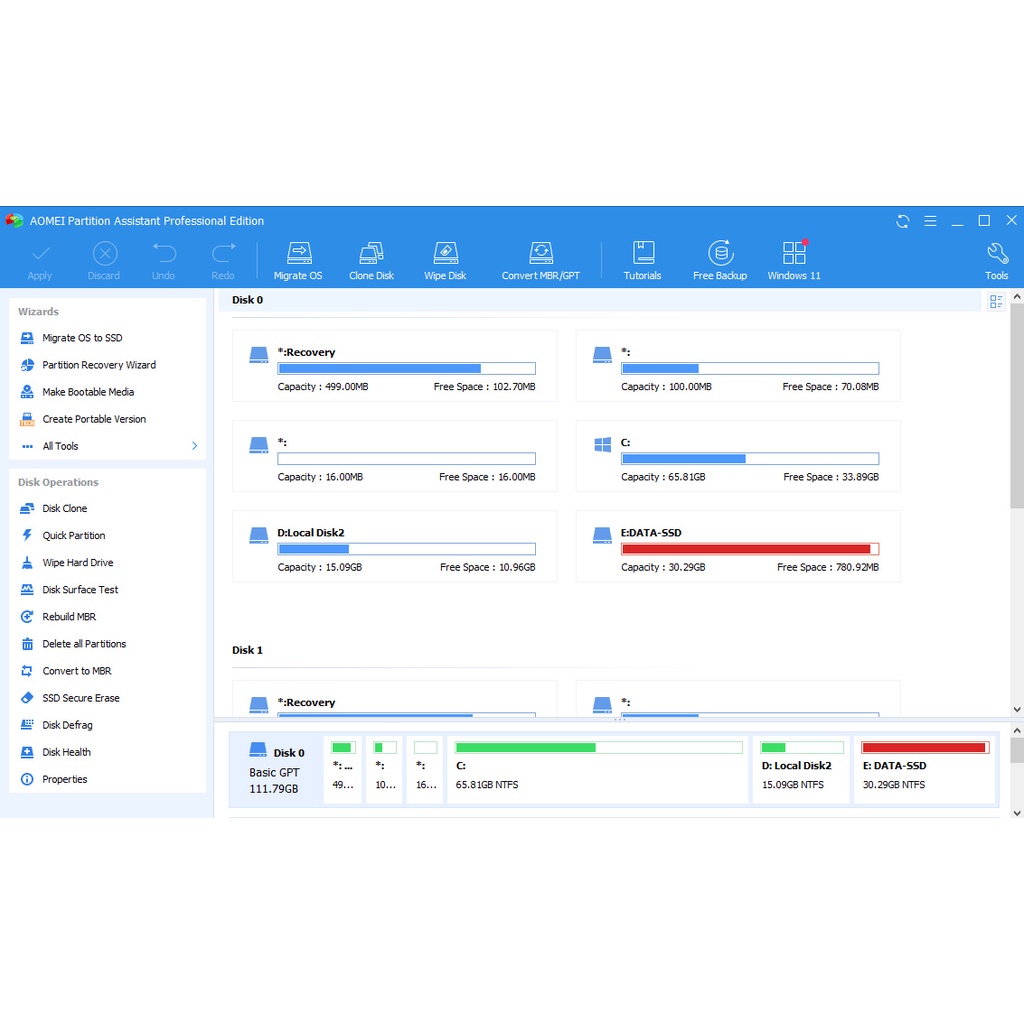Screen dimensions: 1024x1024
Task: Open the hamburger menu in title bar
Action: click(931, 221)
